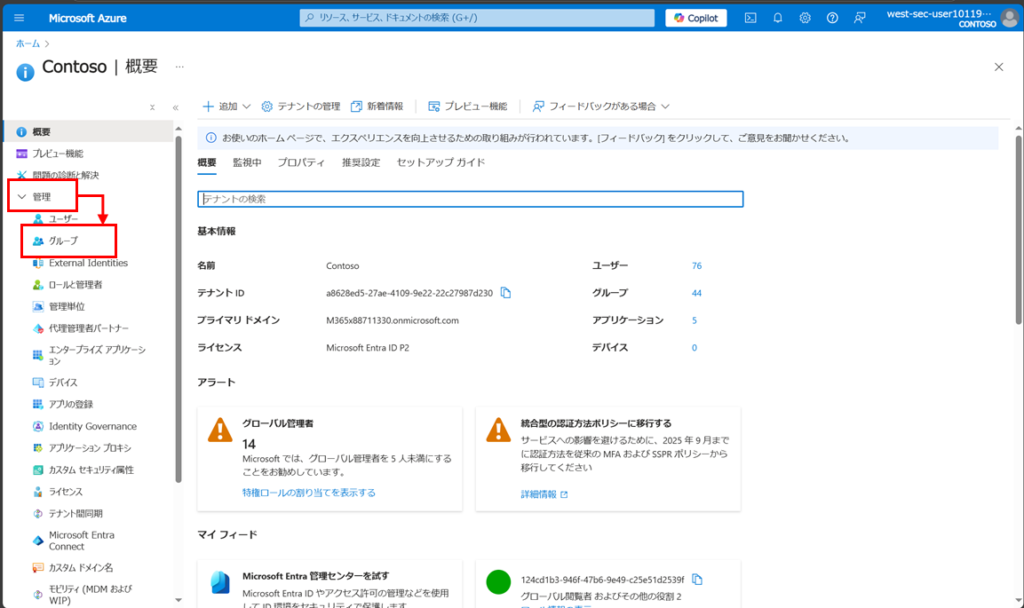The image size is (1024, 608).
Task: Switch to the 推奨設定 tab
Action: (x=360, y=163)
